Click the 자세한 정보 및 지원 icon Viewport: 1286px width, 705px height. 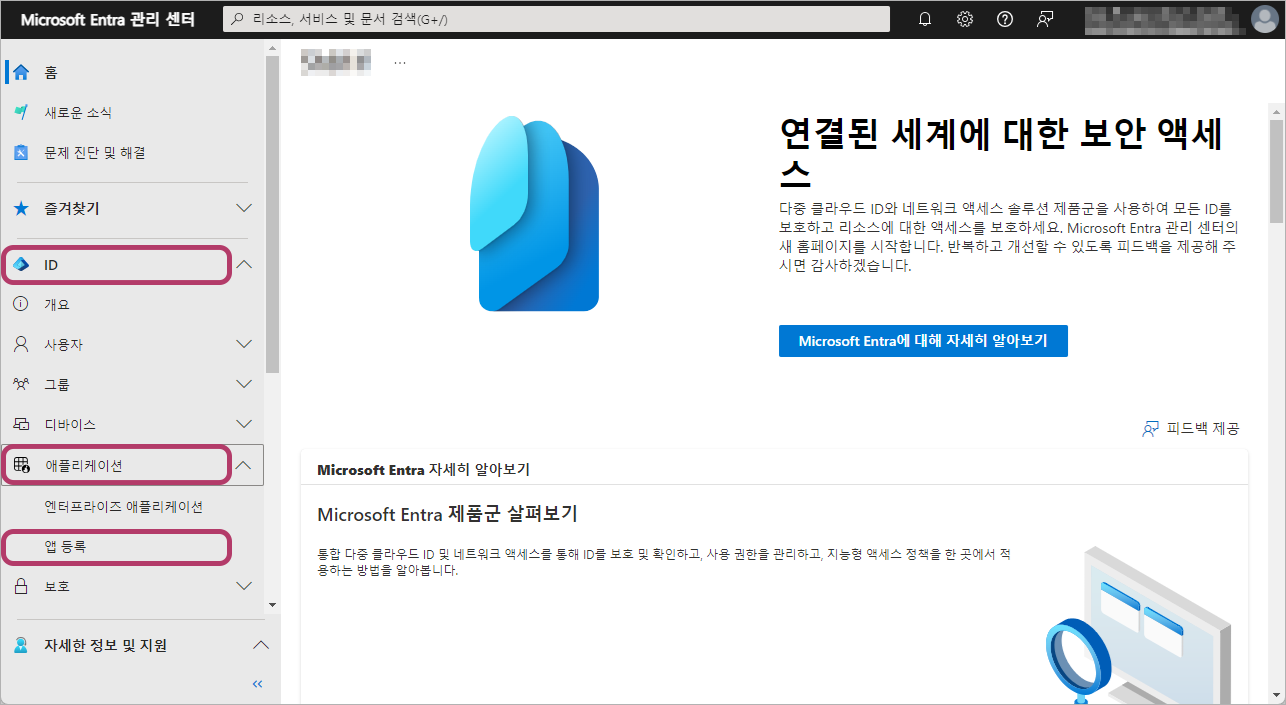(21, 645)
